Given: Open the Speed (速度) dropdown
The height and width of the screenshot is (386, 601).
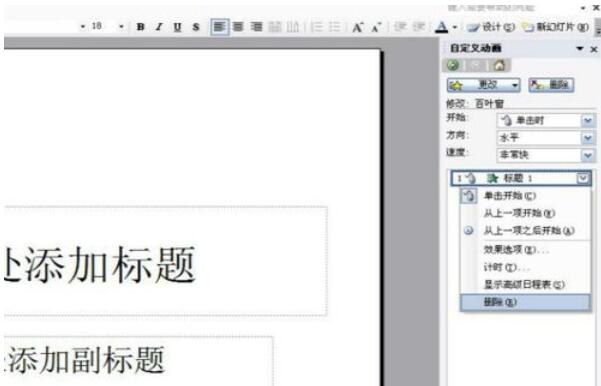Looking at the screenshot, I should (x=546, y=155).
